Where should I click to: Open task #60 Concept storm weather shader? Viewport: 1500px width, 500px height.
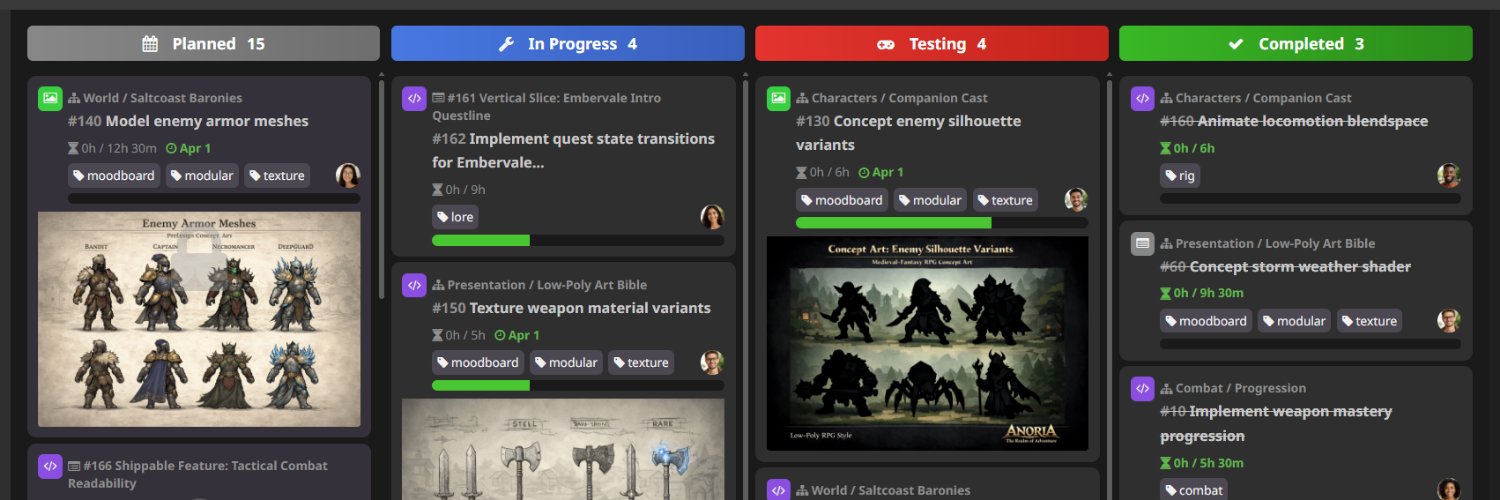coord(1285,266)
